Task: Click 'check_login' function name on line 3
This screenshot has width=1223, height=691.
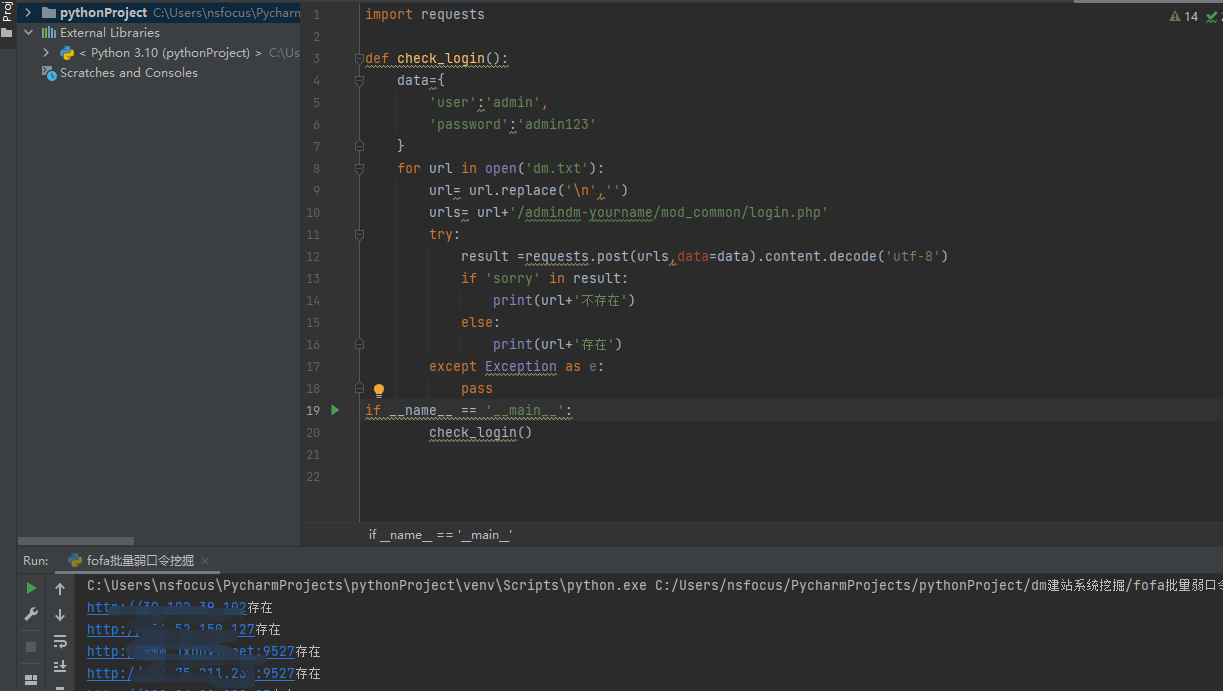Action: tap(441, 59)
